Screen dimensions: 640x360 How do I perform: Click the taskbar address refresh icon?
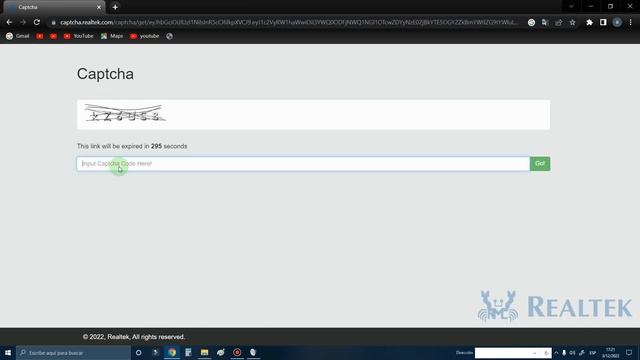point(546,353)
